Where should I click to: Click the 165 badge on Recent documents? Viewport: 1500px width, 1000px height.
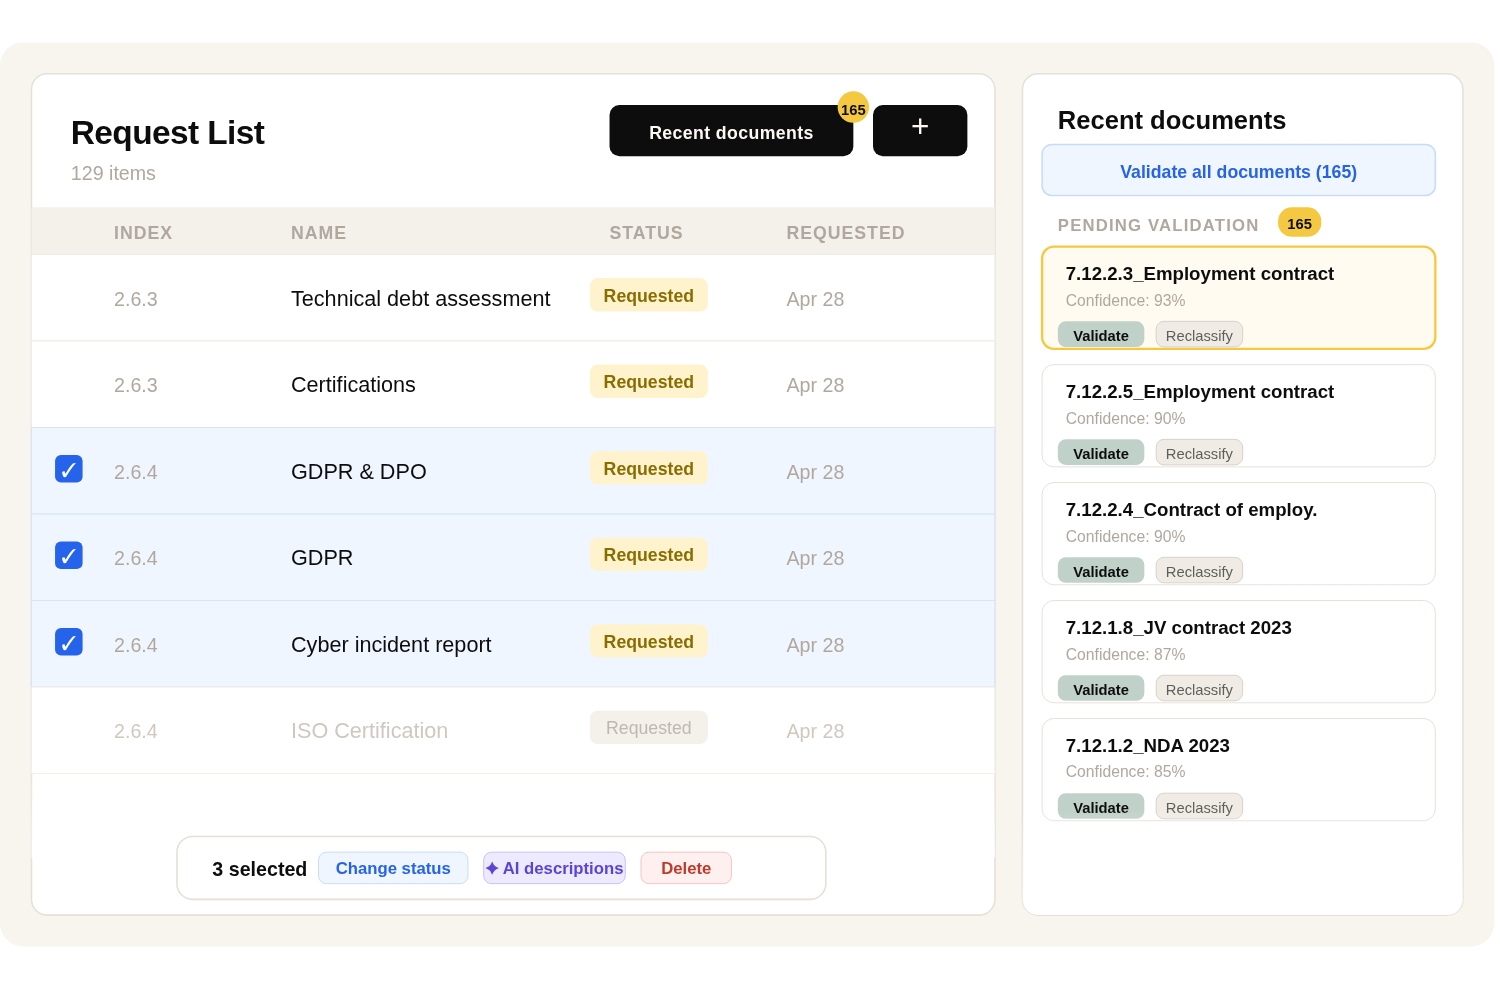coord(853,108)
